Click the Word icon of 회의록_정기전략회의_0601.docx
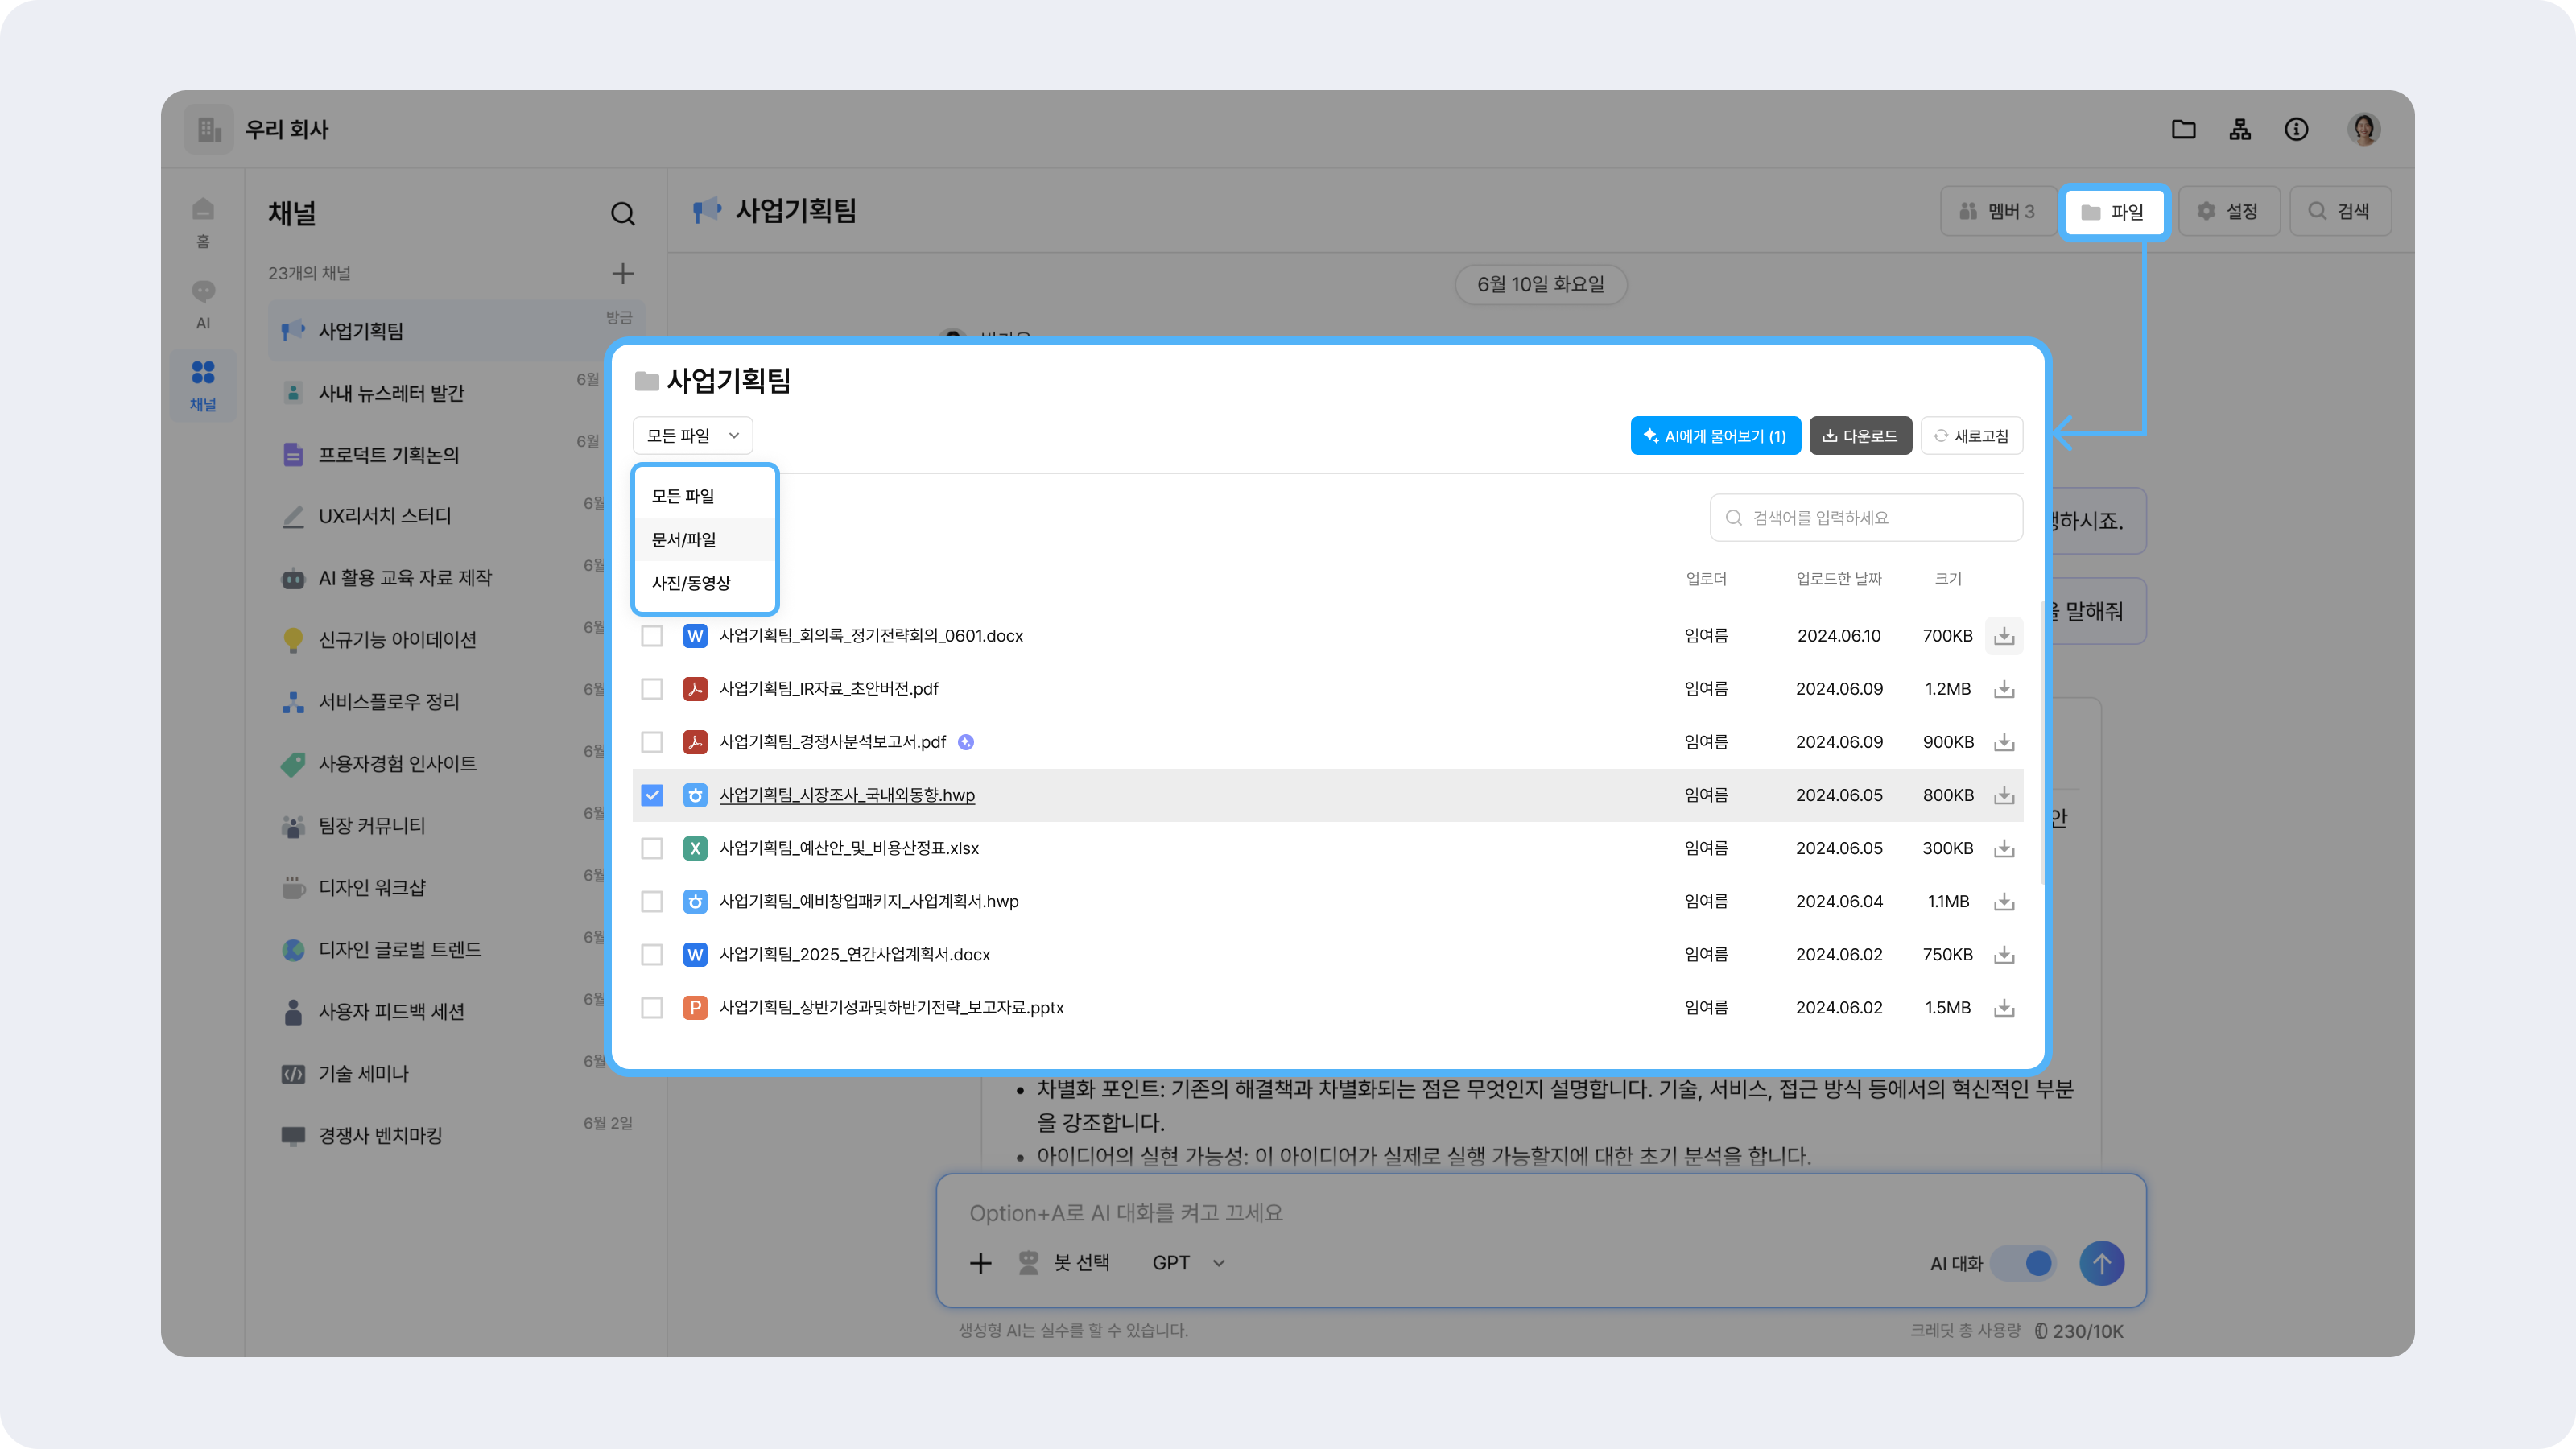Screen dimensions: 2576x1449 (695, 636)
